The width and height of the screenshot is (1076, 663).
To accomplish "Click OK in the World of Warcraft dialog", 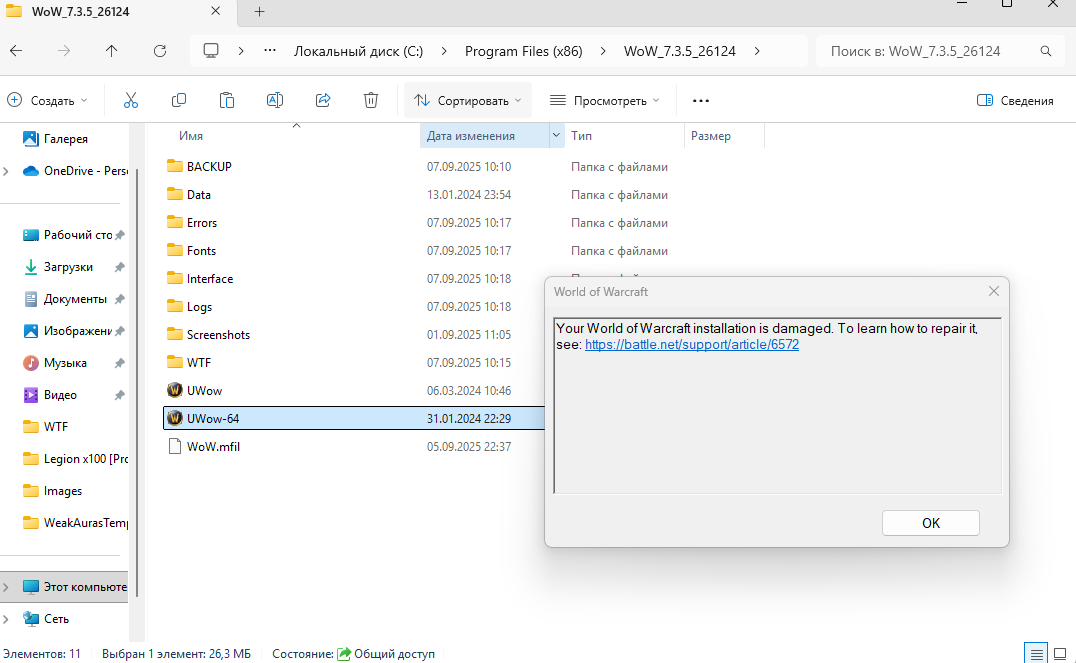I will (x=931, y=523).
